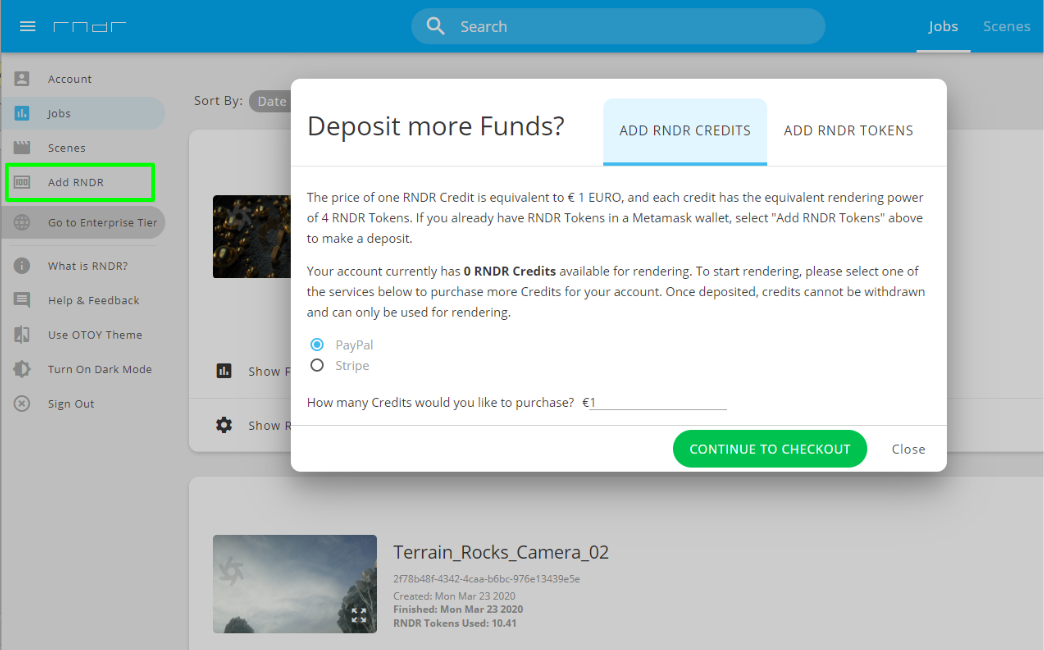This screenshot has width=1044, height=650.
Task: Switch to the Add RNDR Tokens tab
Action: click(848, 131)
